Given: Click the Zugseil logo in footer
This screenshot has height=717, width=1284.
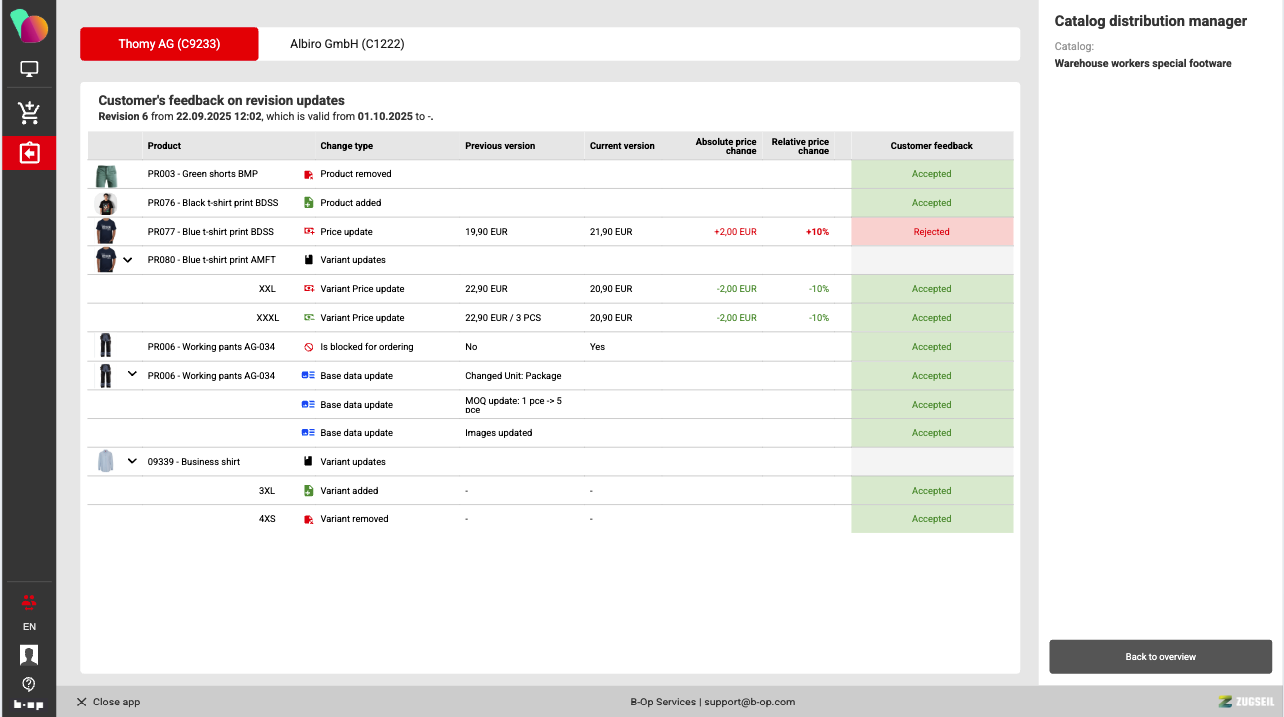Looking at the screenshot, I should [x=1245, y=702].
